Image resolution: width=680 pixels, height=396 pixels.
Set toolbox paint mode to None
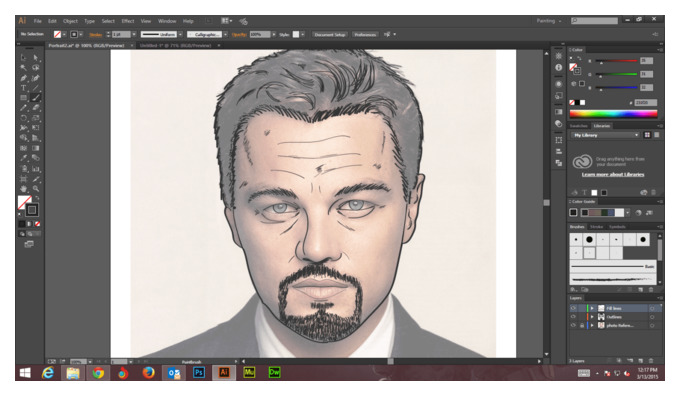tap(38, 224)
